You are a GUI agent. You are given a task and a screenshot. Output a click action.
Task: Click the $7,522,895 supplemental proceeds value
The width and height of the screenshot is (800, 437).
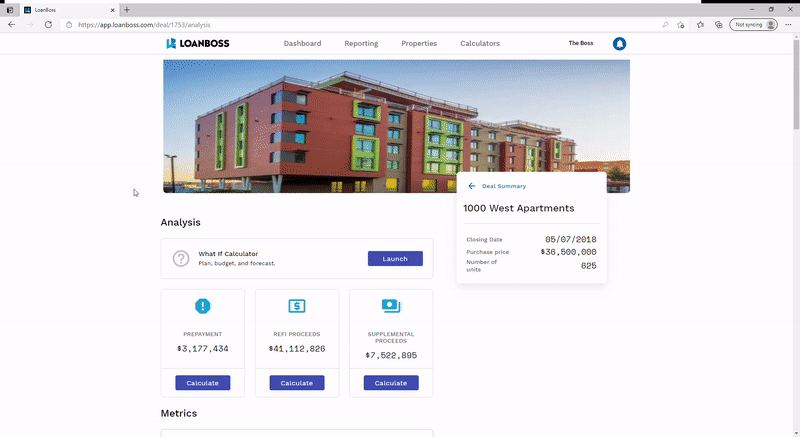391,355
